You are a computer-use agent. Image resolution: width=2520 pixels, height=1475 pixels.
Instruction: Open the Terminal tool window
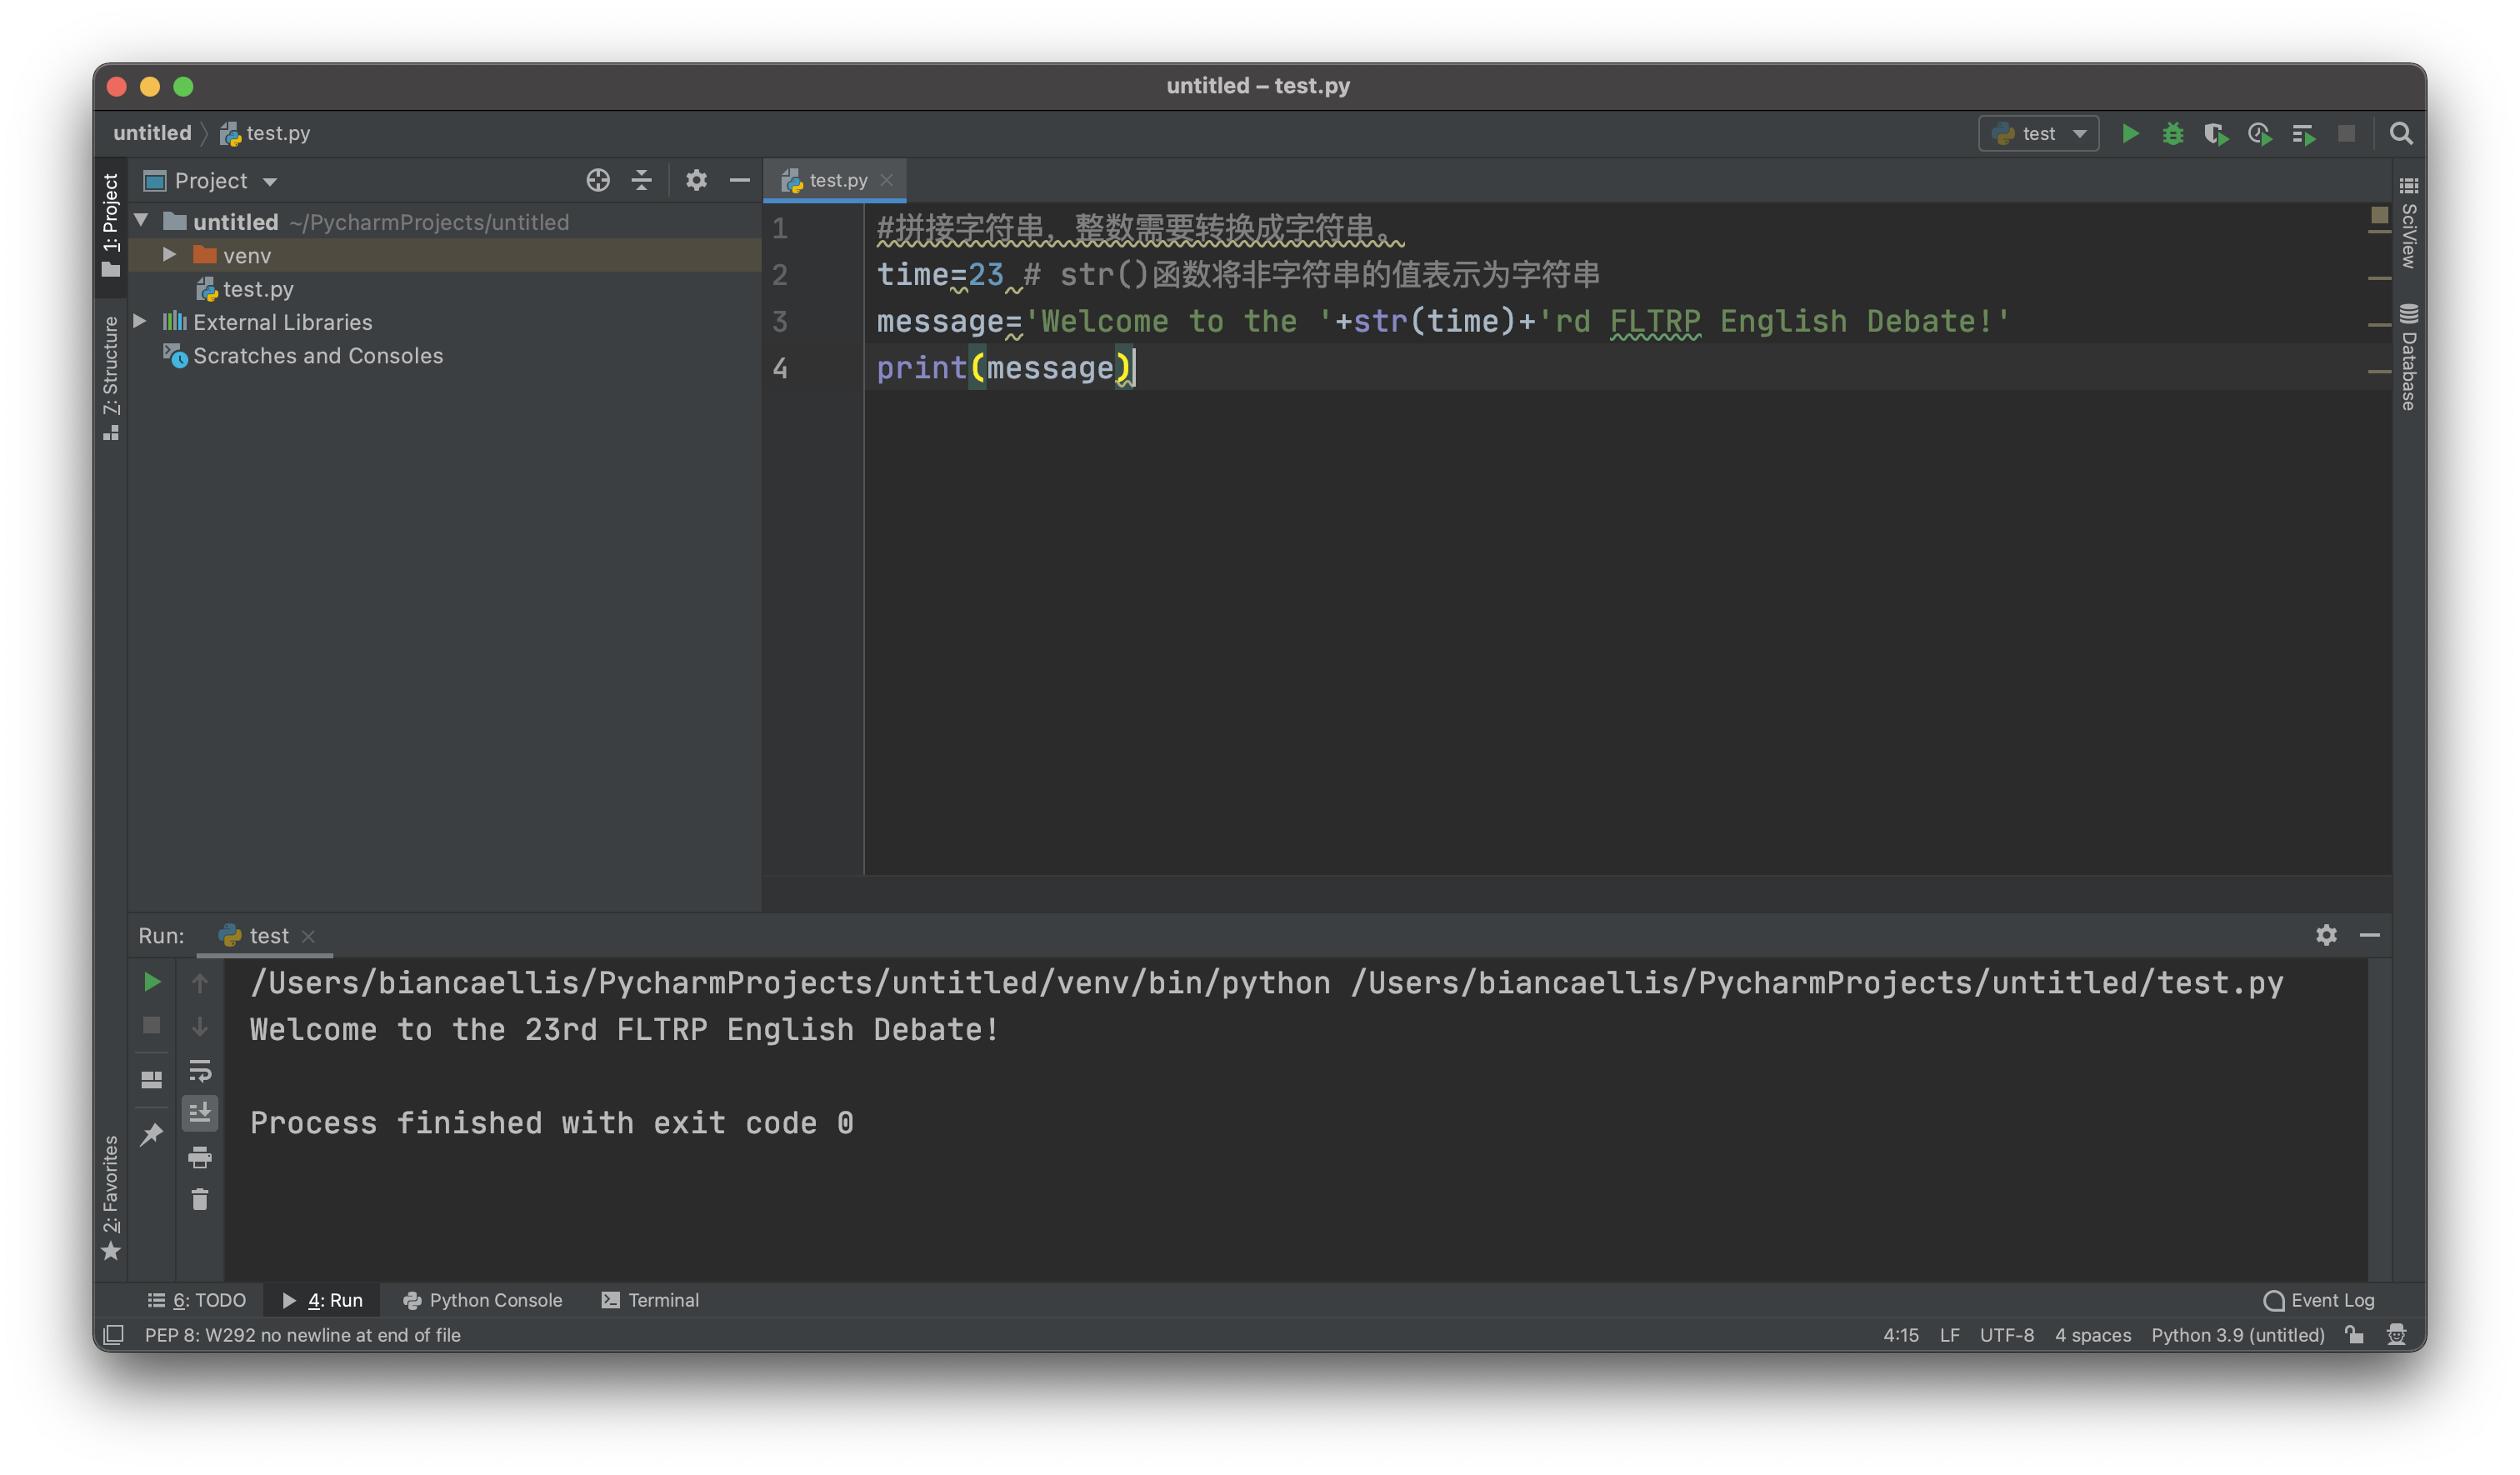click(650, 1300)
